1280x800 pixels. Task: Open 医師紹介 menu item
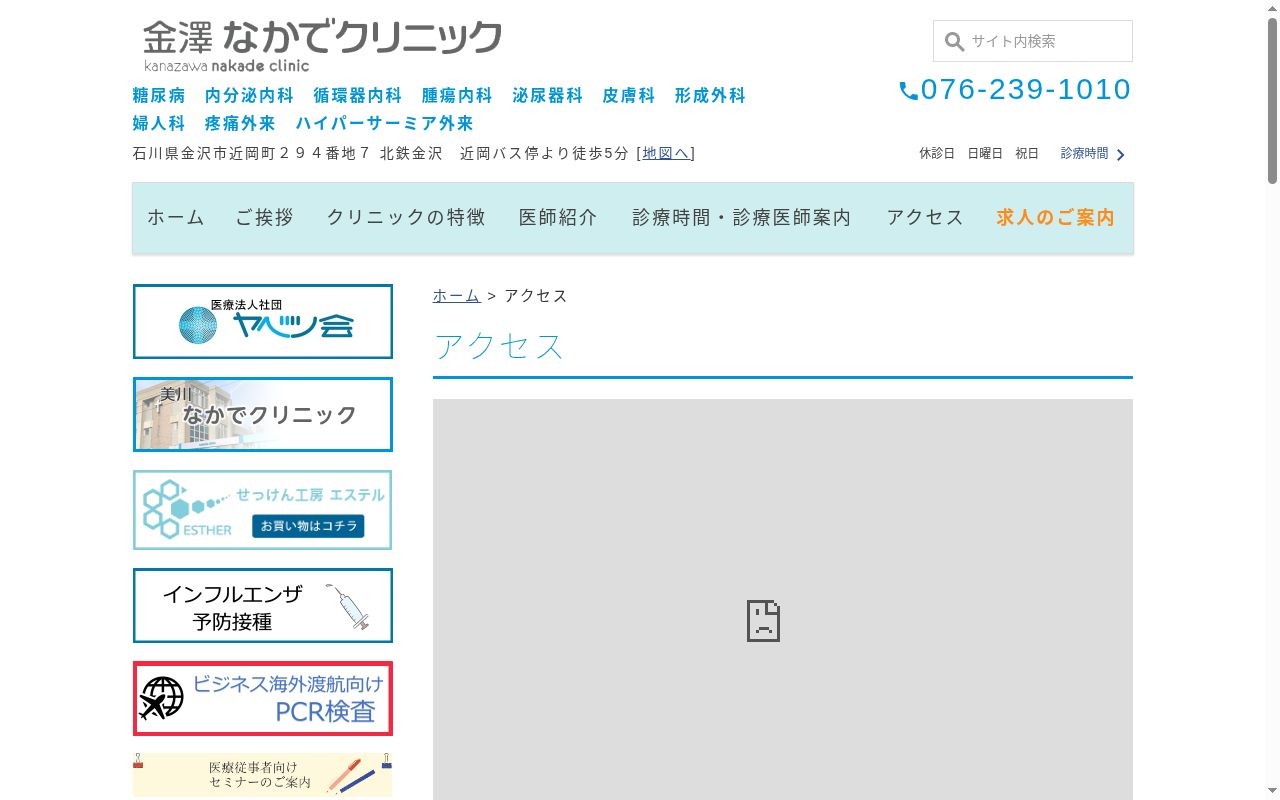pos(558,218)
